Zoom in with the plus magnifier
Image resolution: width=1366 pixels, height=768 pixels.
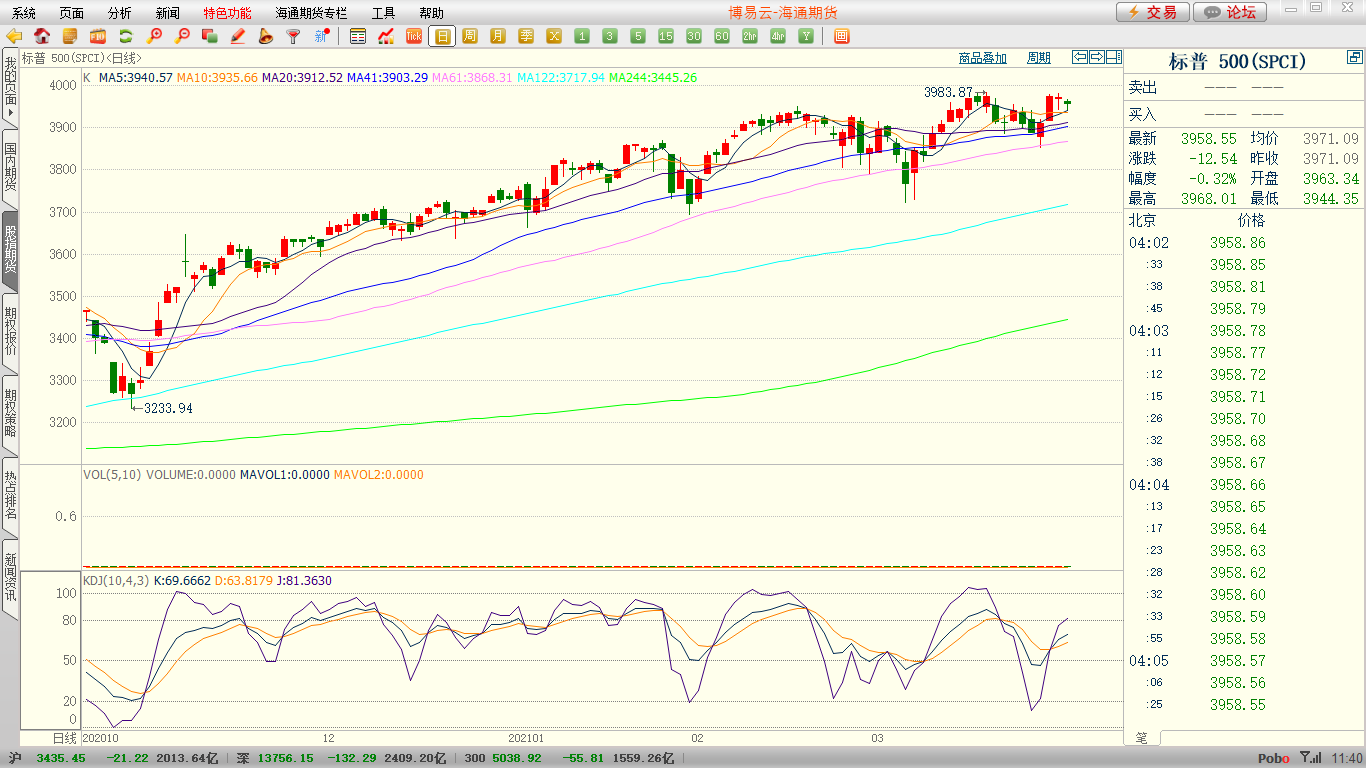click(154, 36)
